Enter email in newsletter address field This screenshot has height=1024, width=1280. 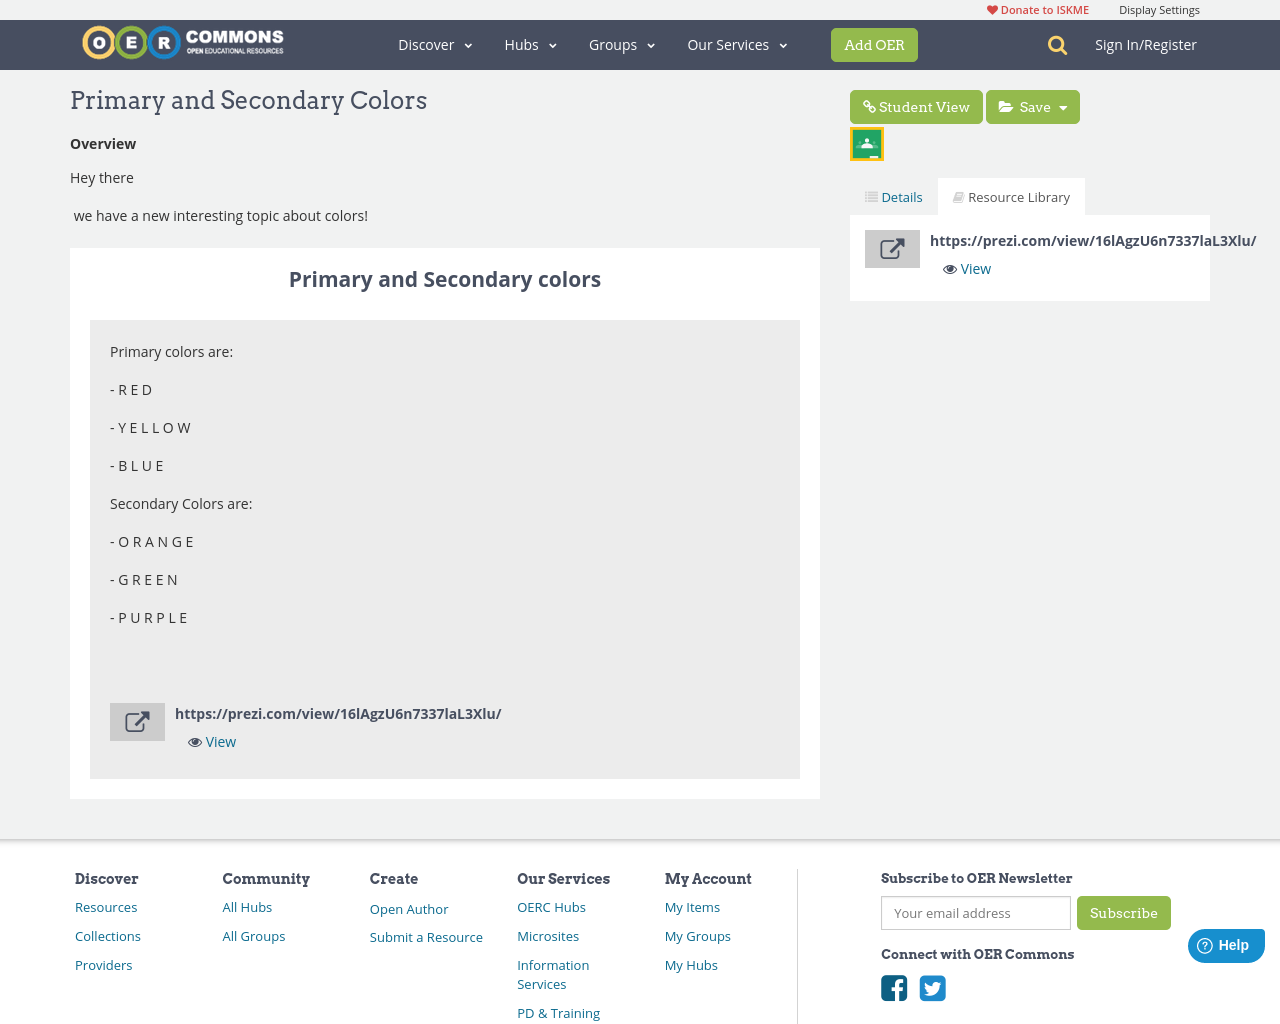point(975,912)
